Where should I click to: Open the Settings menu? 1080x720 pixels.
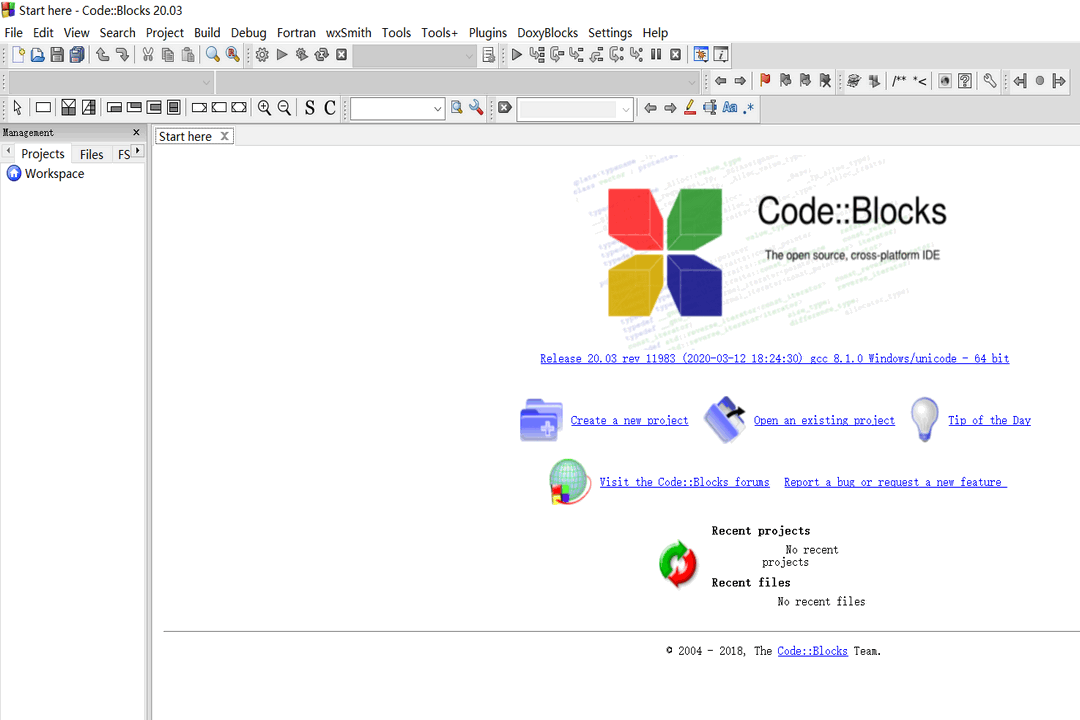click(610, 32)
